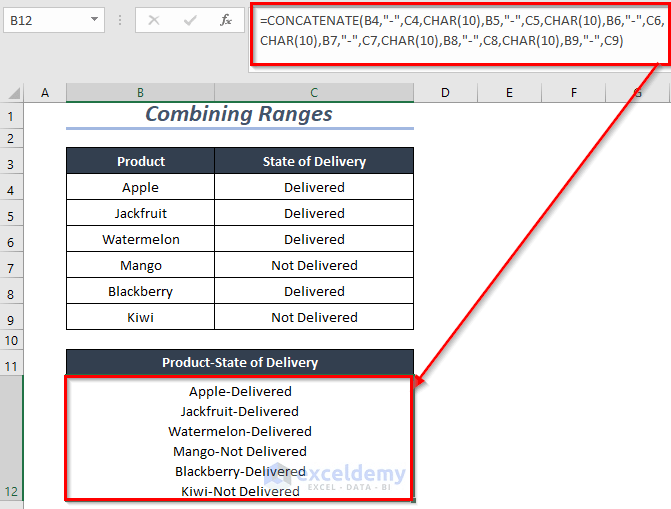This screenshot has width=671, height=509.
Task: Click the Enter checkmark formula icon
Action: (x=190, y=20)
